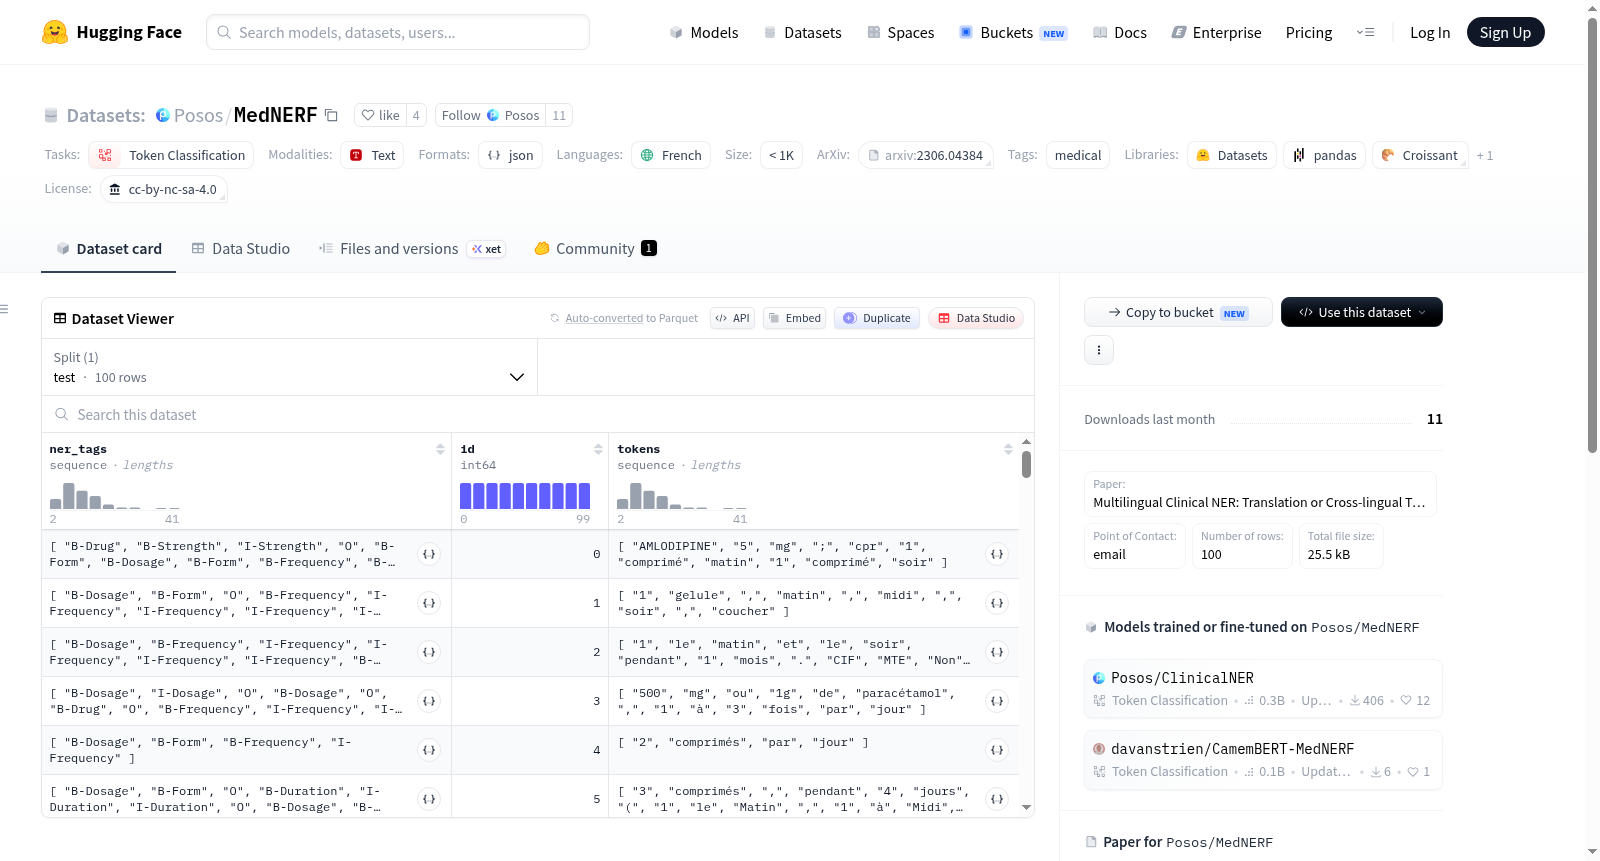The width and height of the screenshot is (1600, 861).
Task: Expand the Split test dropdown
Action: point(290,367)
